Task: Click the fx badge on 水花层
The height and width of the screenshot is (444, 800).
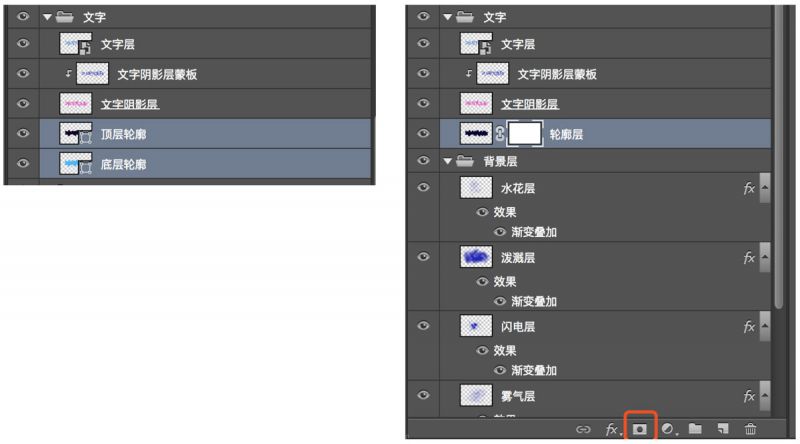Action: [x=749, y=188]
